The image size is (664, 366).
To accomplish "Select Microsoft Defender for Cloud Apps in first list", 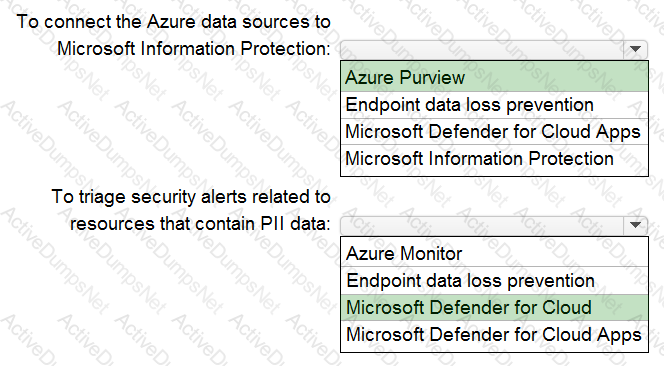I will tap(494, 131).
